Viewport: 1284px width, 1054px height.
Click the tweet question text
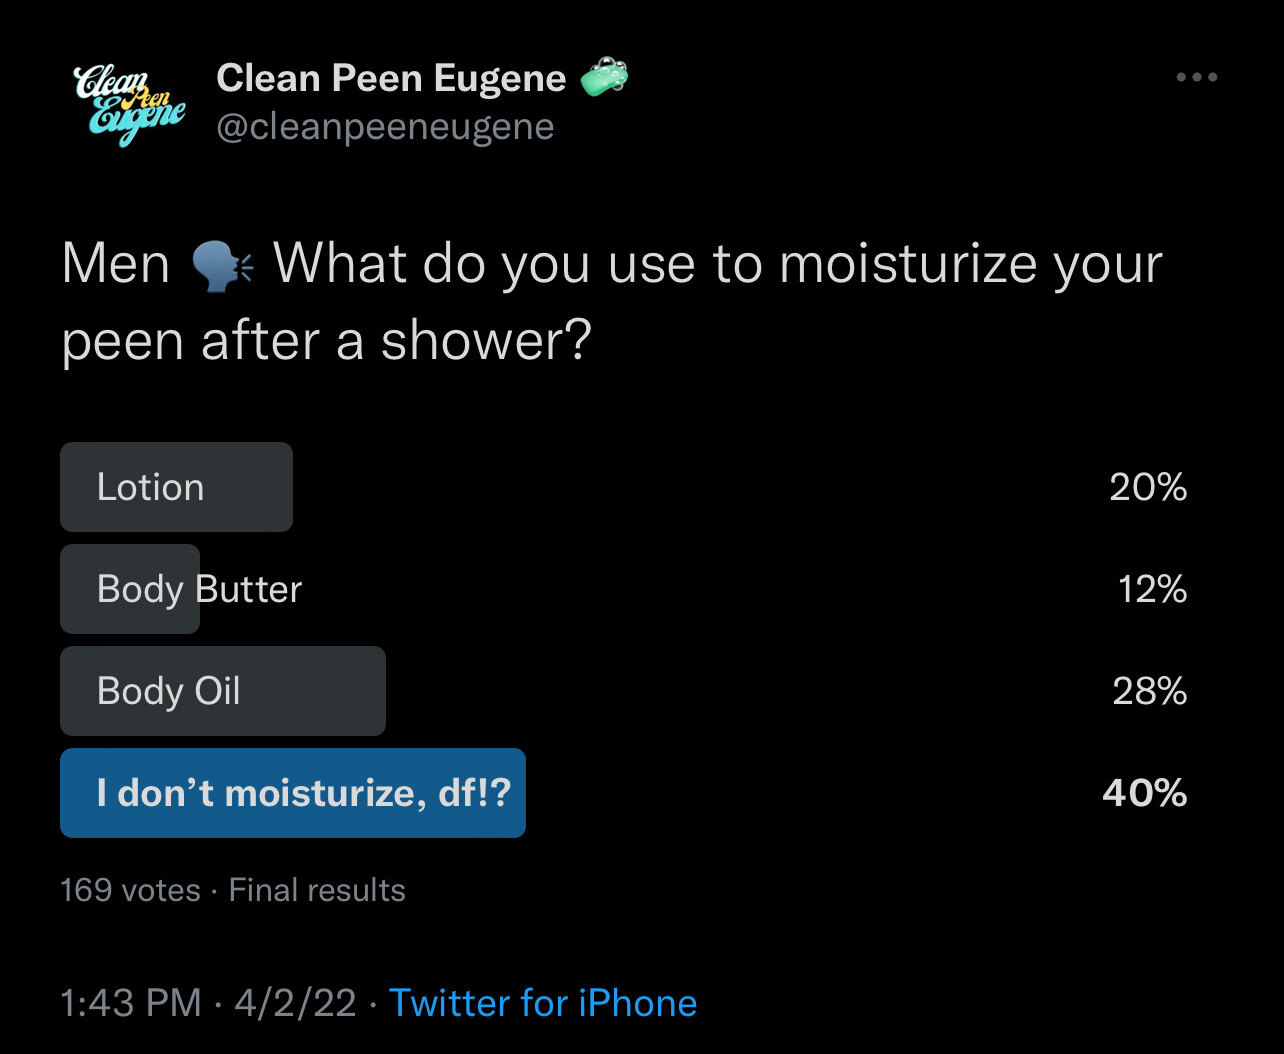[612, 303]
